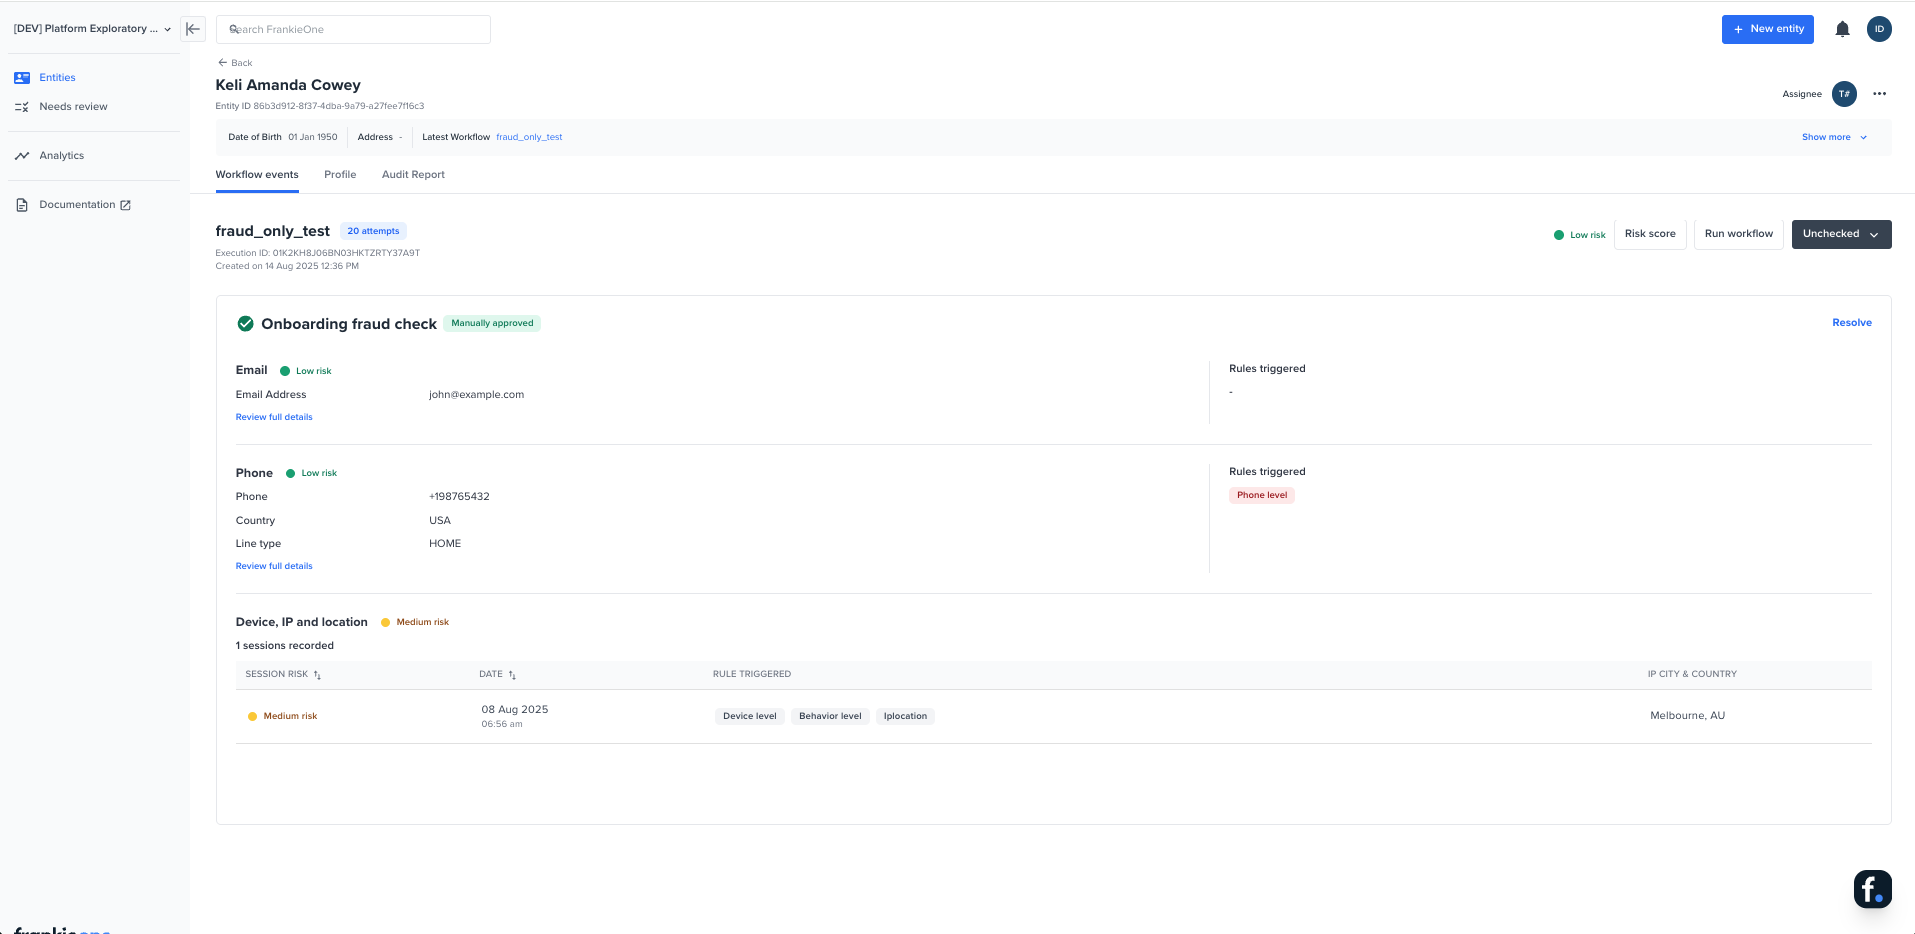Open the fraud_only_test workflow link
The image size is (1915, 934).
pos(529,137)
